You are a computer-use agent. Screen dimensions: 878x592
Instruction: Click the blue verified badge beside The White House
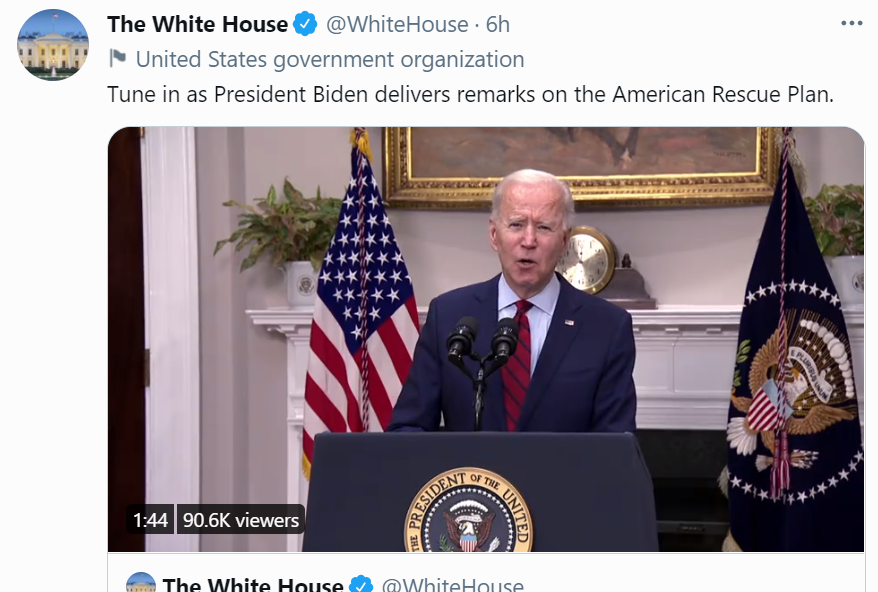305,24
